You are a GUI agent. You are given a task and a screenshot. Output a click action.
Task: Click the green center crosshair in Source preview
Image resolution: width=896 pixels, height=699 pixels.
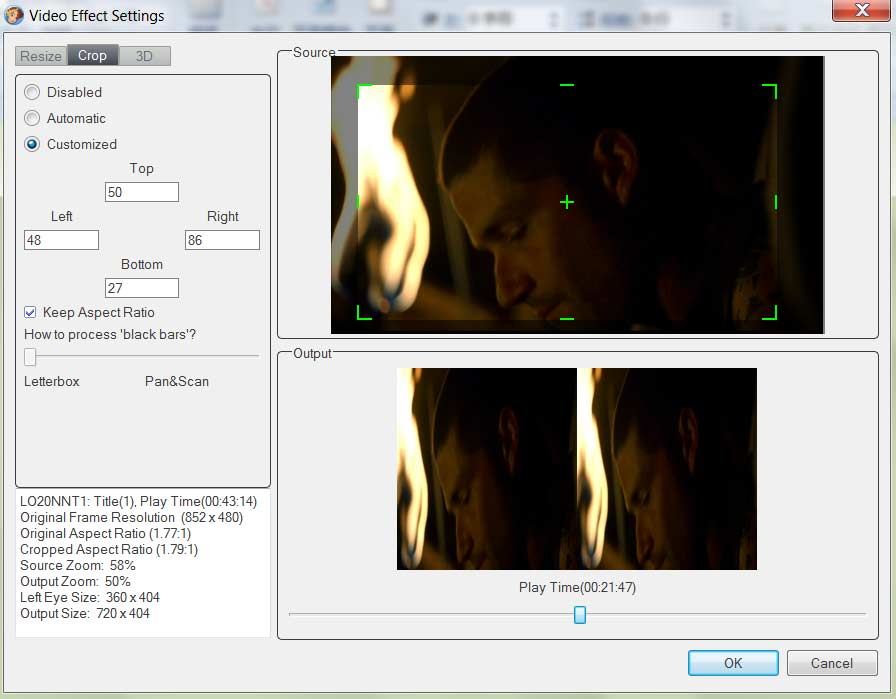click(x=567, y=202)
